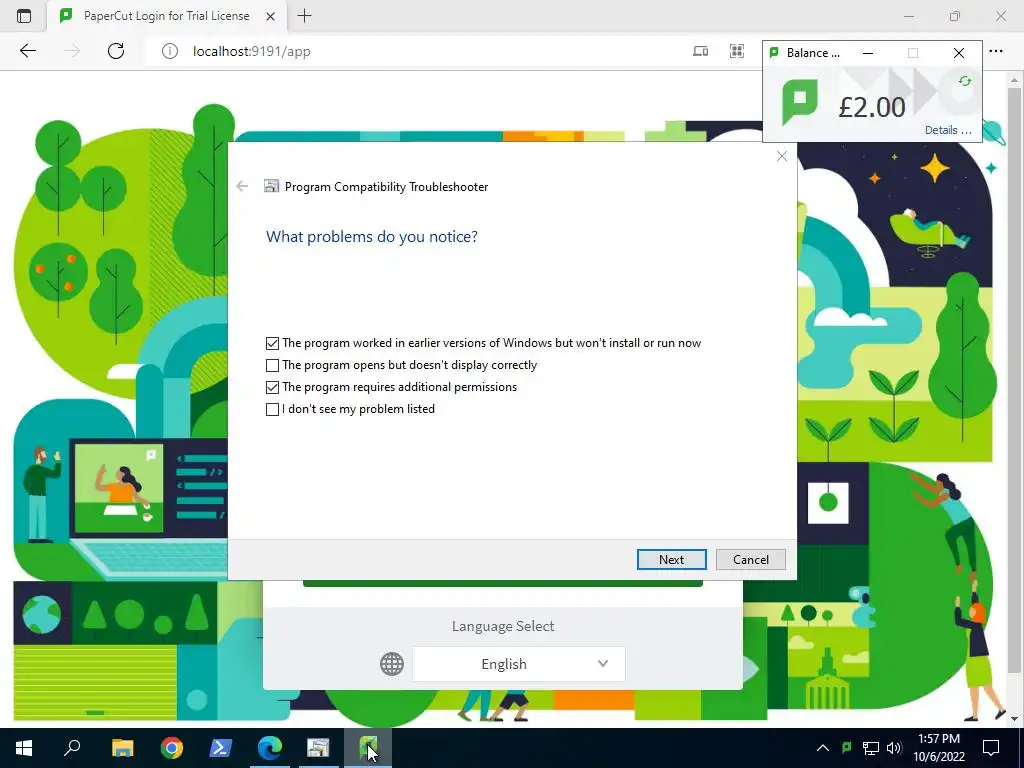Screen dimensions: 1024x768
Task: Reload the PaperCut login page
Action: 116,51
